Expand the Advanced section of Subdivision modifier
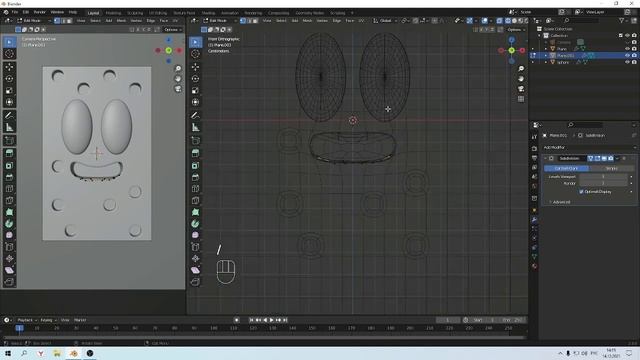The width and height of the screenshot is (640, 360). 560,202
